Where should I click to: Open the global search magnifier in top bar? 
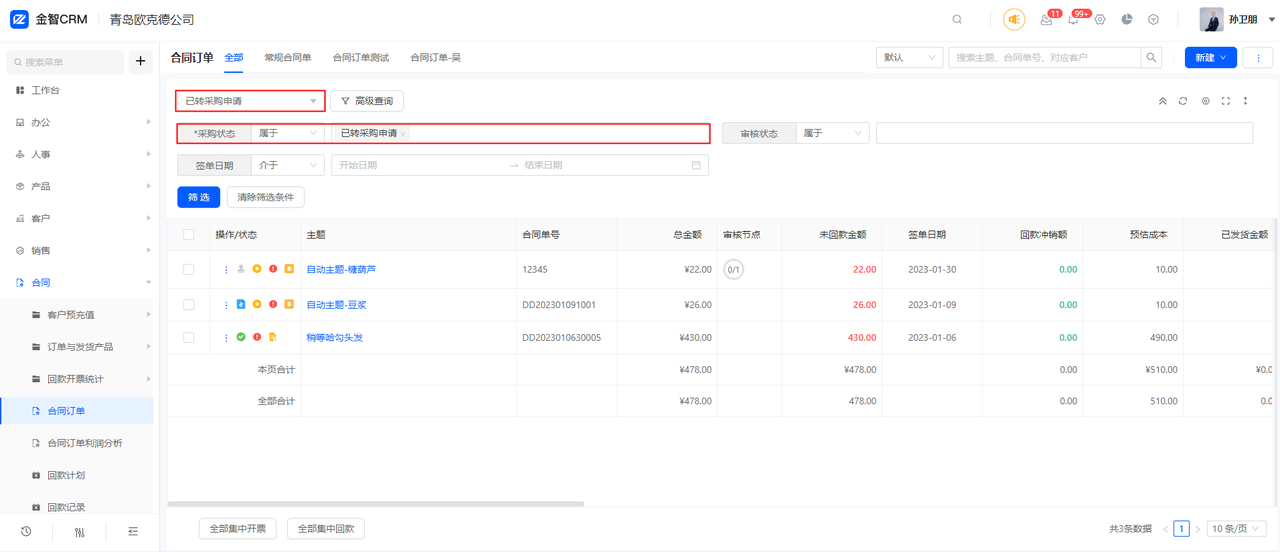tap(957, 20)
